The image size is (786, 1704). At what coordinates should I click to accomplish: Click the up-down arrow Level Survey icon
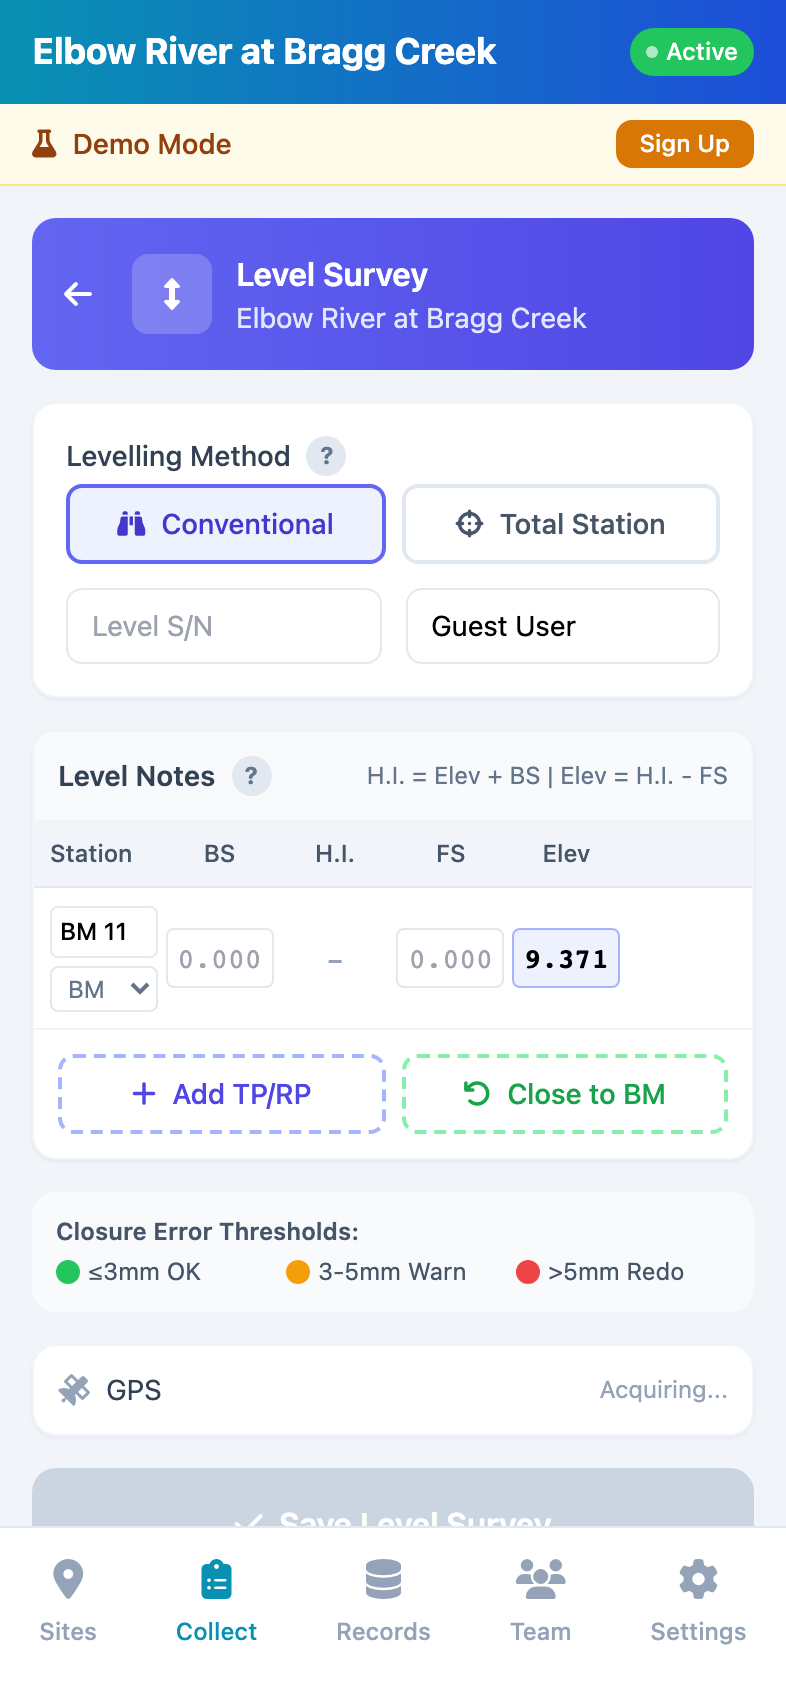172,294
